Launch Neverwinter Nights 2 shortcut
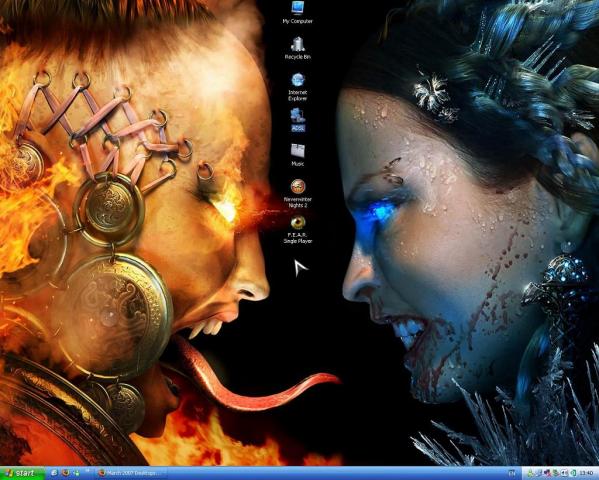This screenshot has height=480, width=599. [x=298, y=193]
